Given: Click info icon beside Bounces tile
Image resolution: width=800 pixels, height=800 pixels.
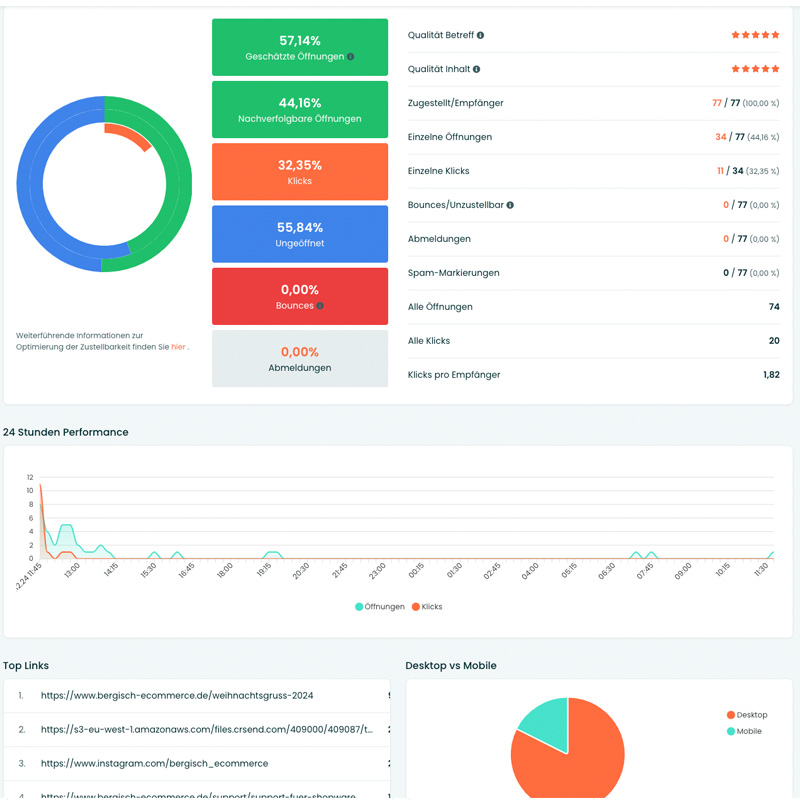Looking at the screenshot, I should (320, 306).
